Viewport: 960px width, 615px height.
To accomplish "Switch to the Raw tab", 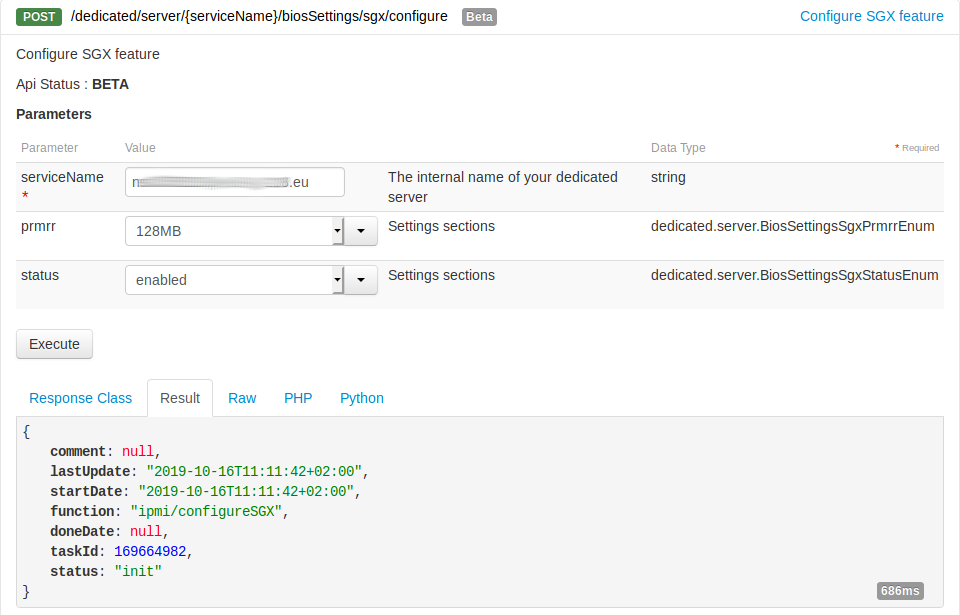I will [x=242, y=398].
